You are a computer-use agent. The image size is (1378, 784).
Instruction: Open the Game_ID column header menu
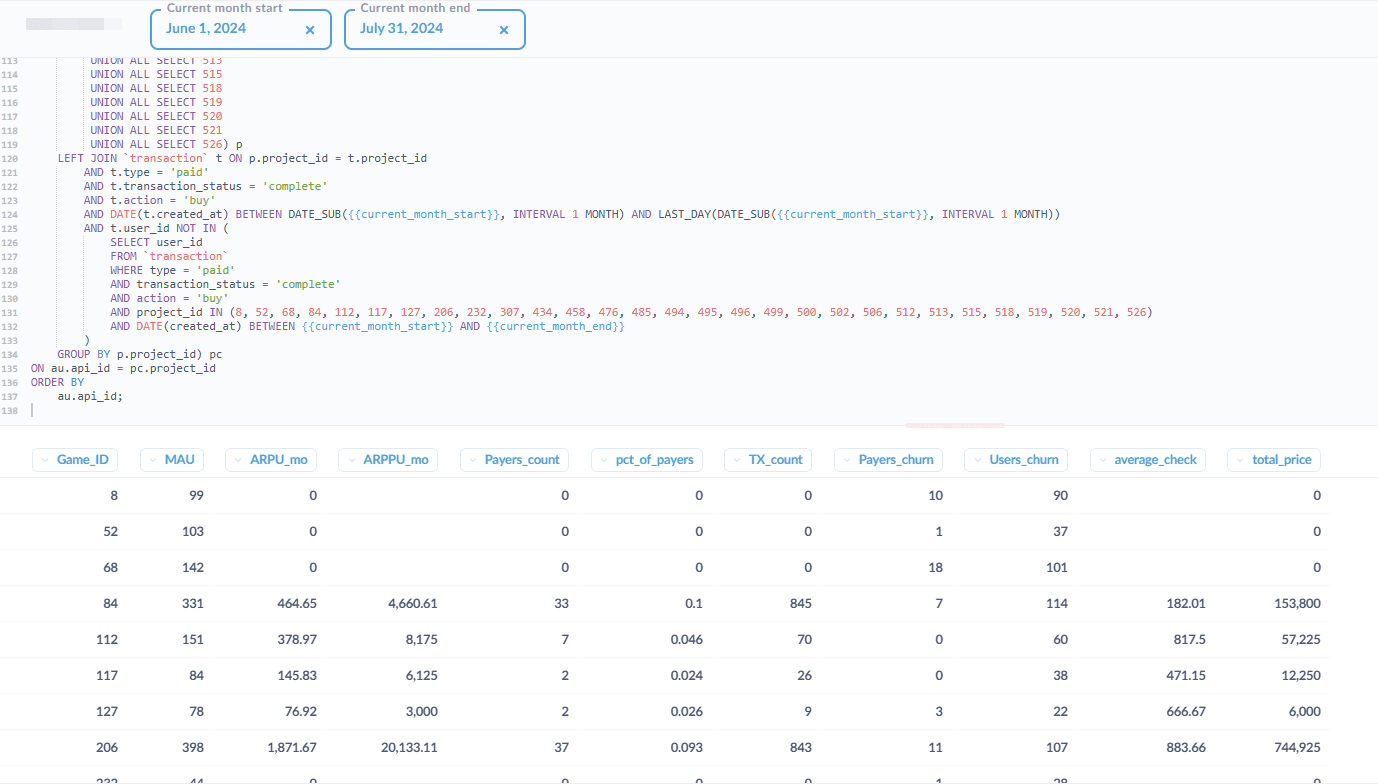[76, 460]
